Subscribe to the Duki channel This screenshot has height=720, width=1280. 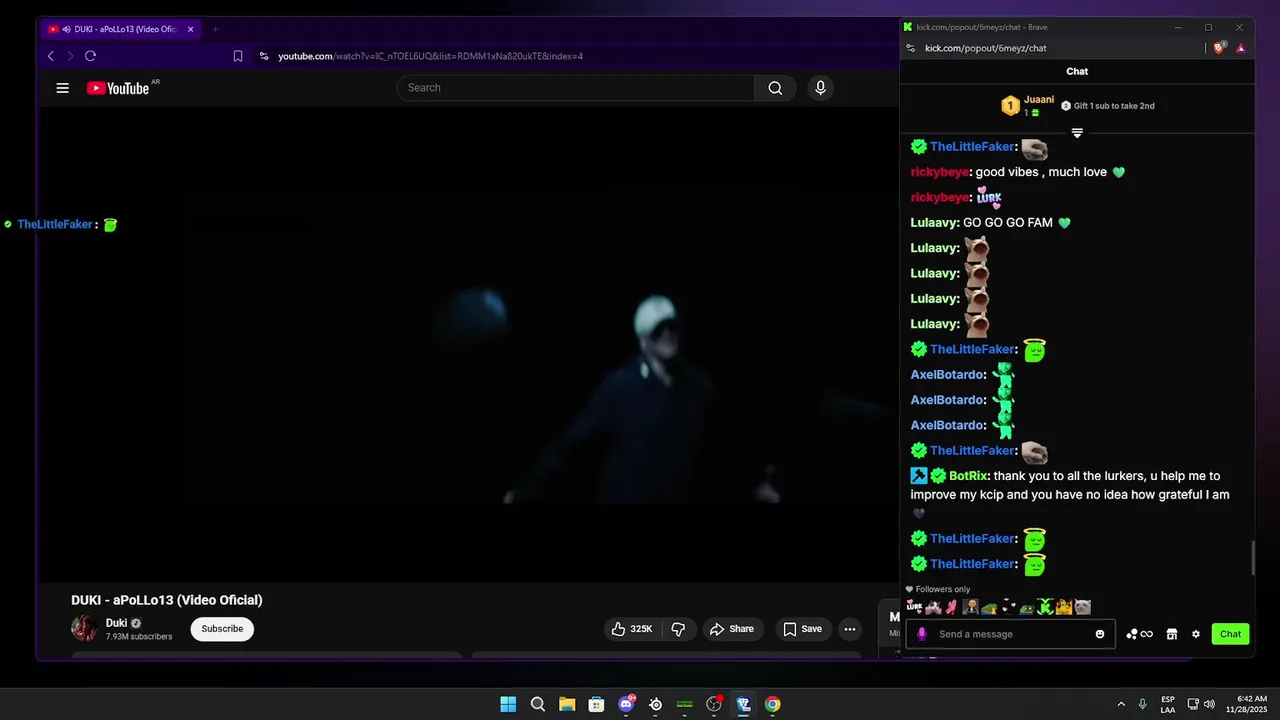pyautogui.click(x=222, y=629)
